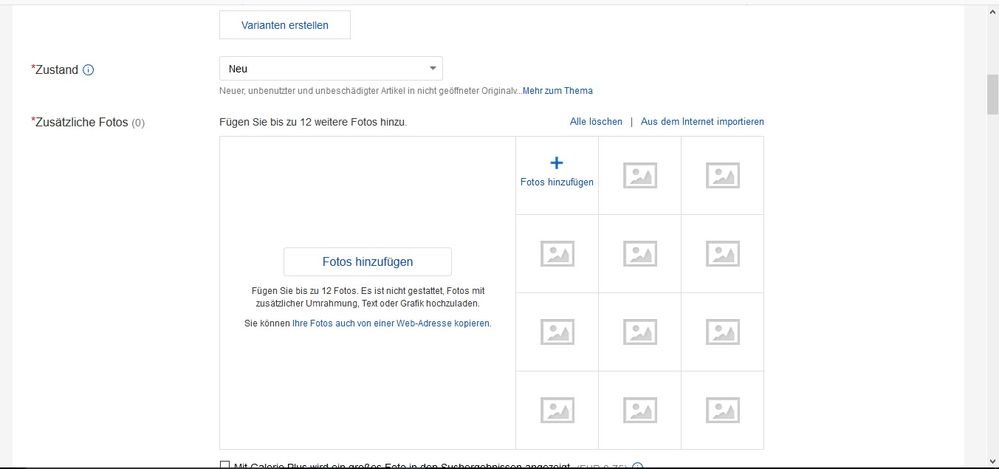
Task: Select the placeholder directly below the plus tile
Action: 557,253
